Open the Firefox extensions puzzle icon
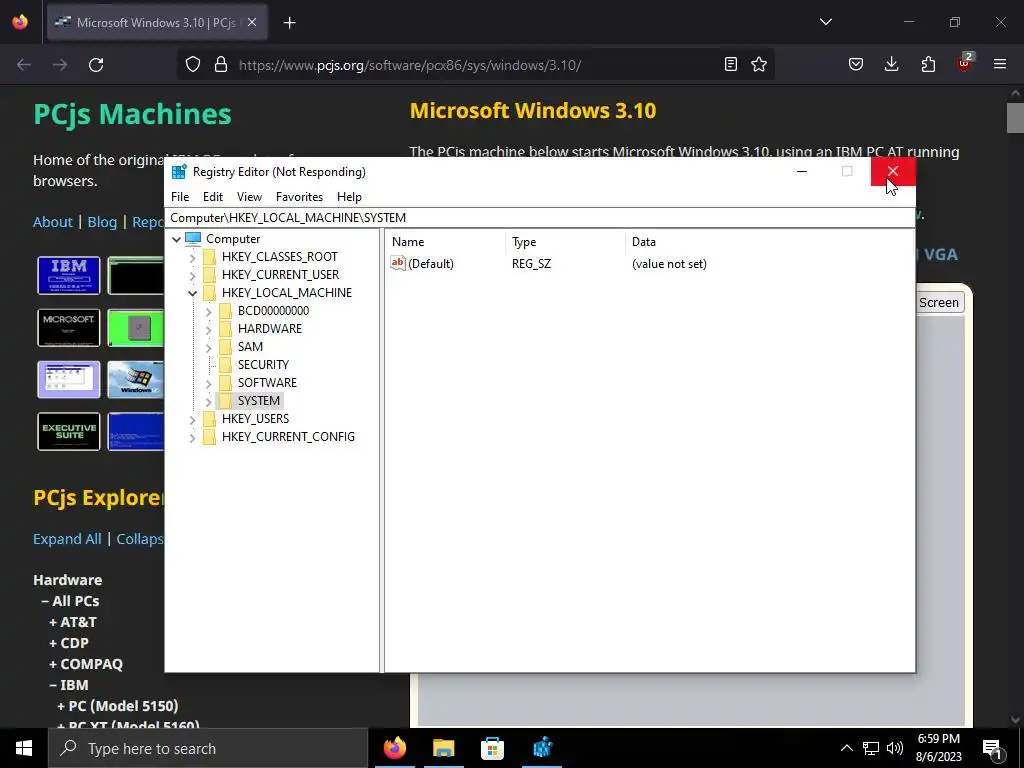Image resolution: width=1024 pixels, height=768 pixels. pos(928,64)
